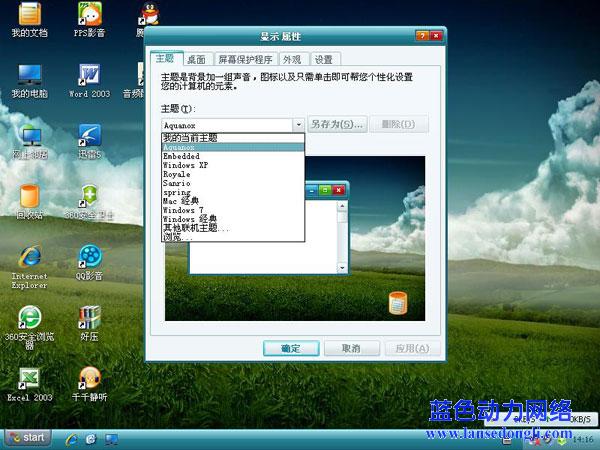600x450 pixels.
Task: Click preview window scrollbar up arrow
Action: (x=342, y=206)
